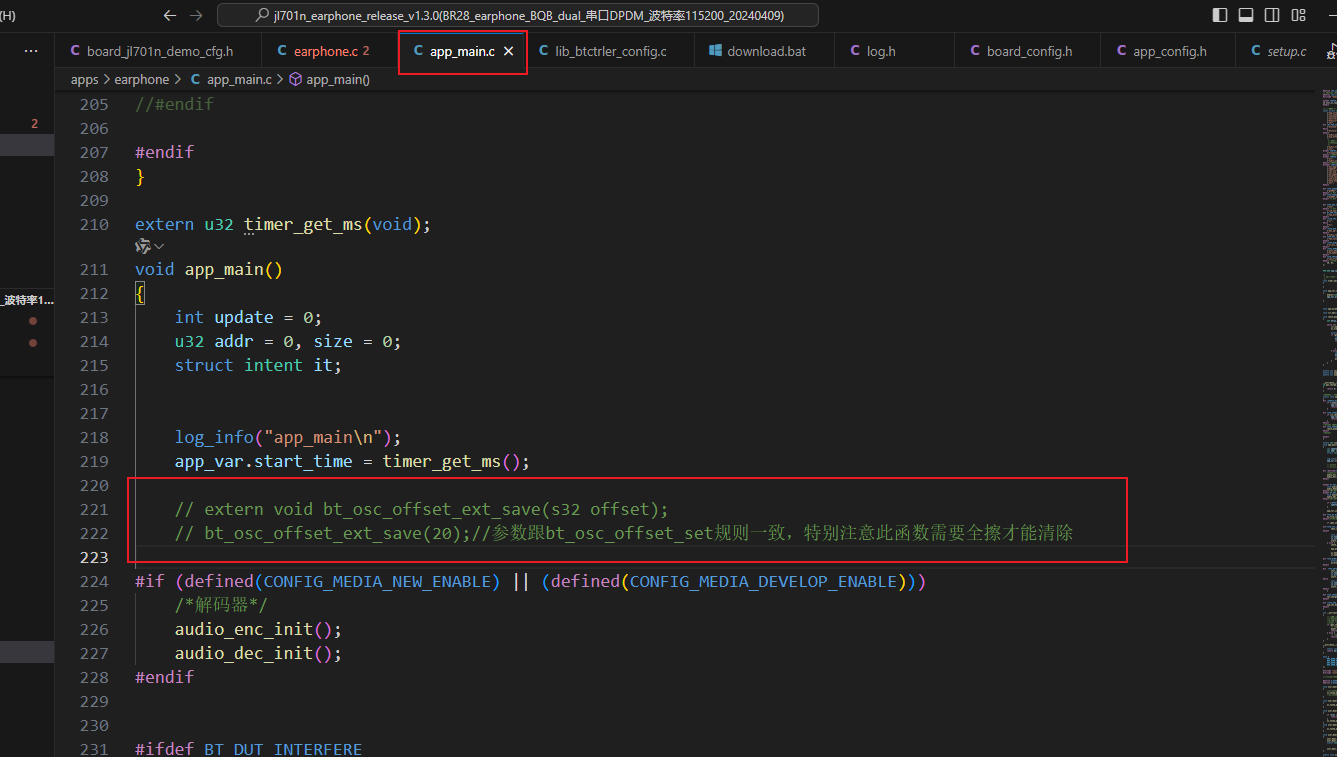The image size is (1337, 757).
Task: Click the Windows icon on download.bat tab
Action: [x=715, y=50]
